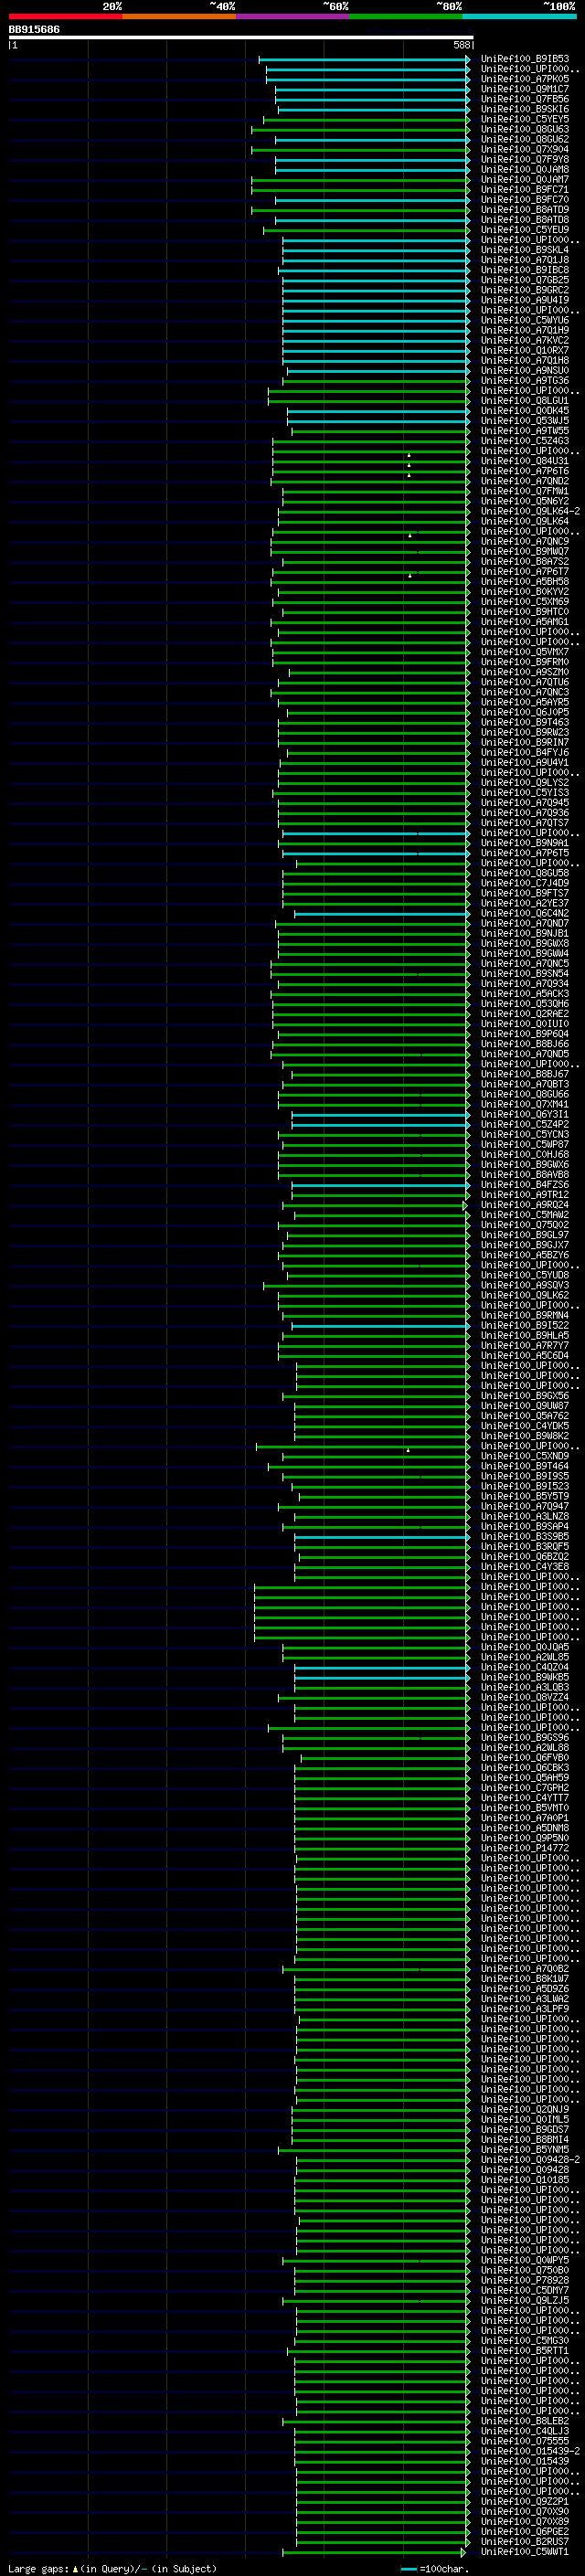
Task: Click the query end position 588
Action: 462,45
